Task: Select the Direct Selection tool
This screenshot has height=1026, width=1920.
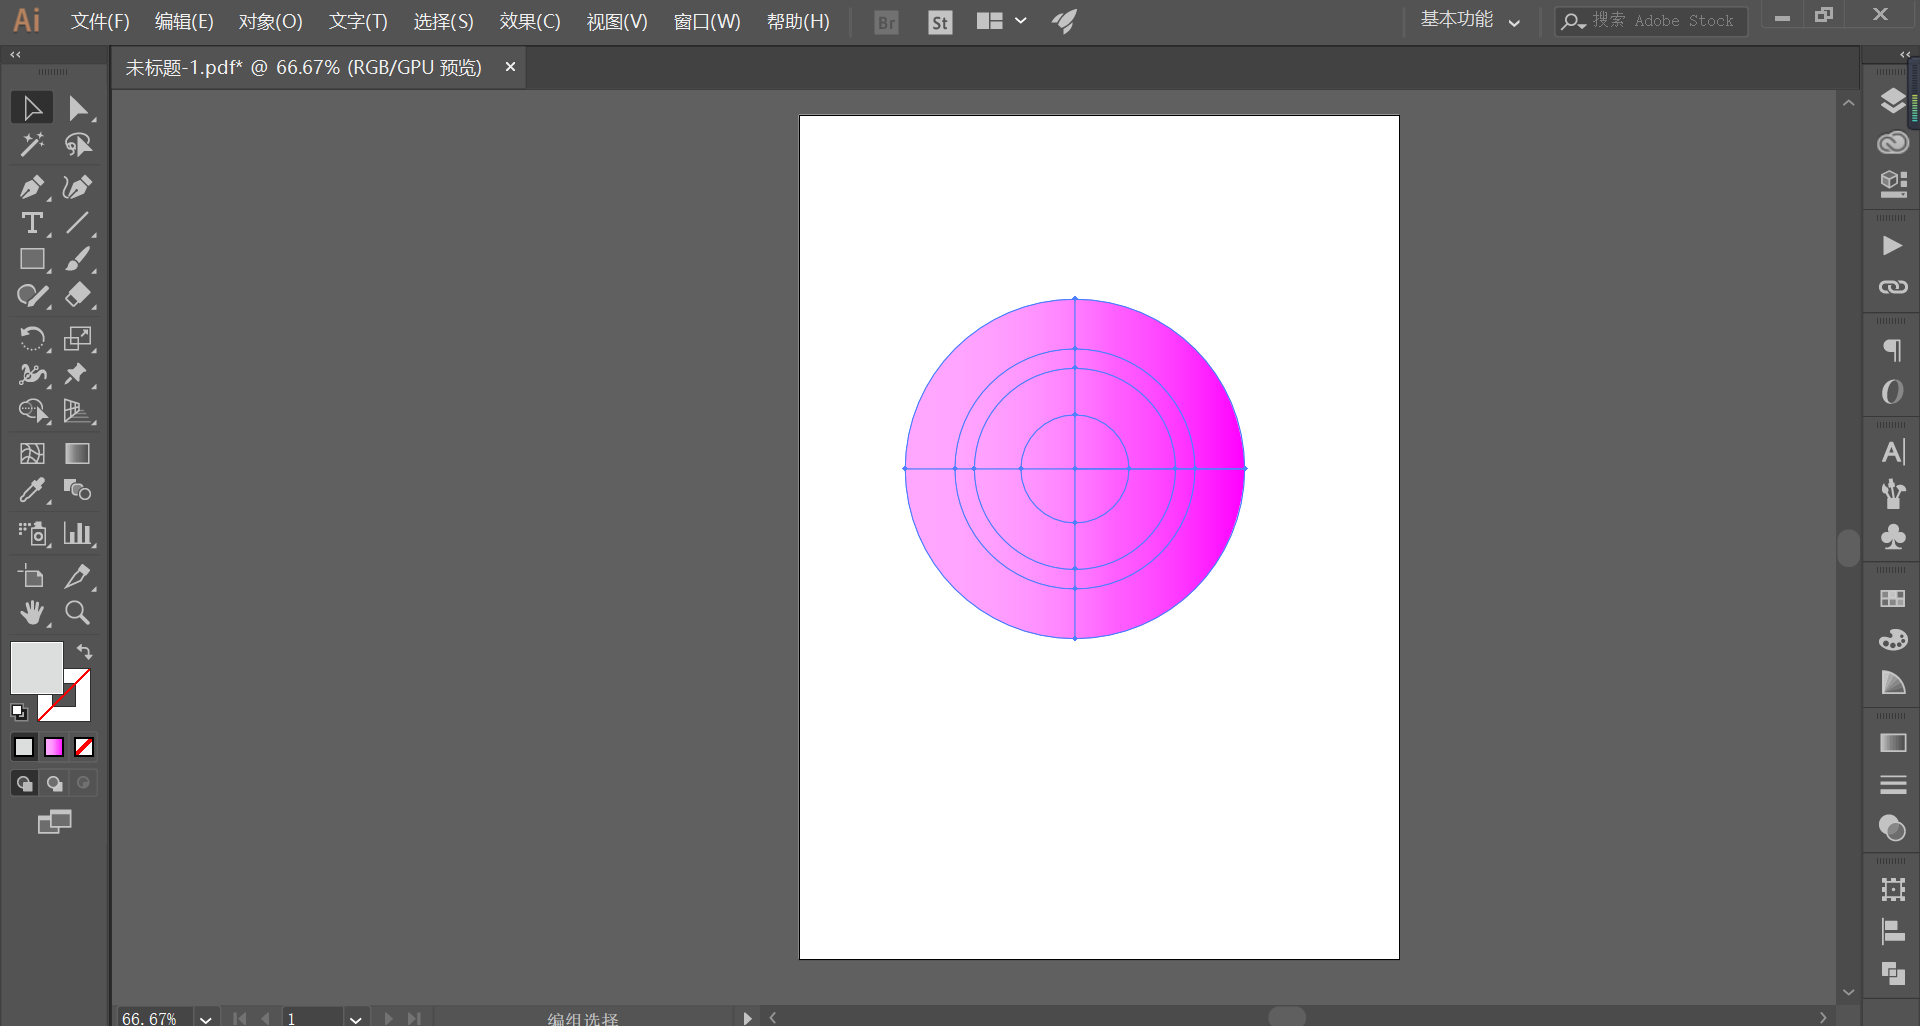Action: 78,108
